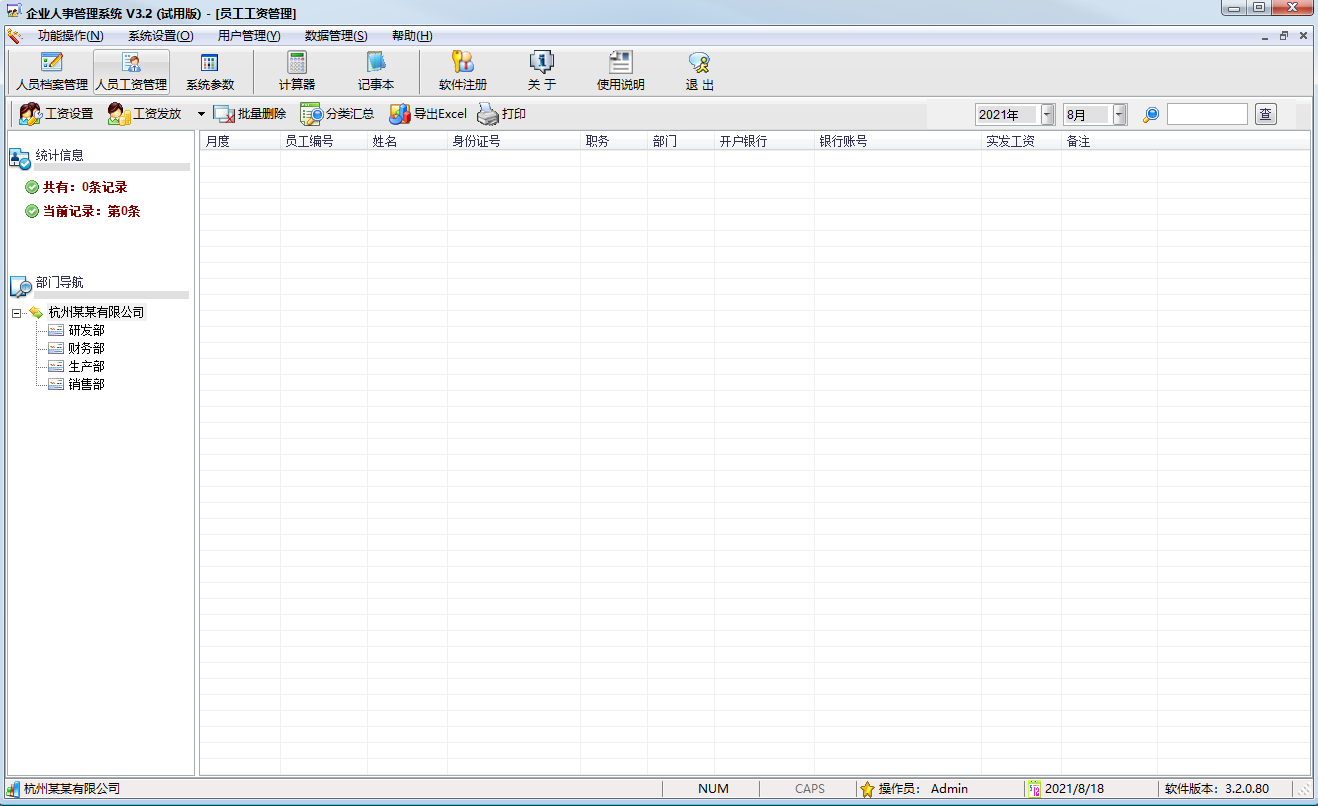
Task: Open the 帮助(H) menu
Action: click(x=412, y=36)
